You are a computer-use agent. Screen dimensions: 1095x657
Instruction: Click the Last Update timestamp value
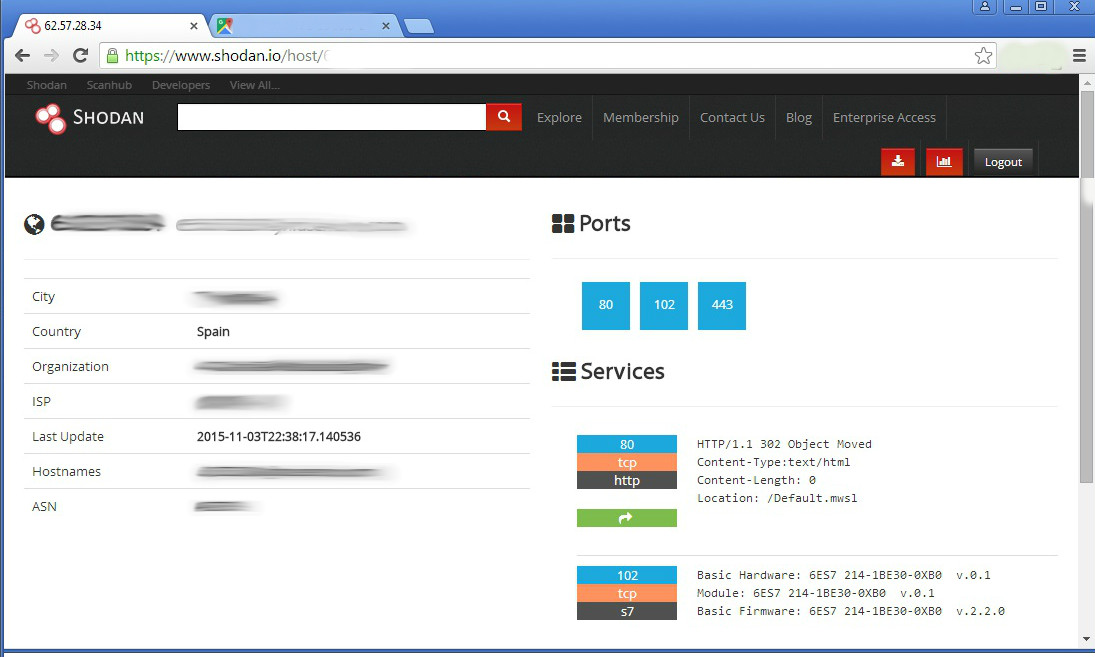click(279, 436)
